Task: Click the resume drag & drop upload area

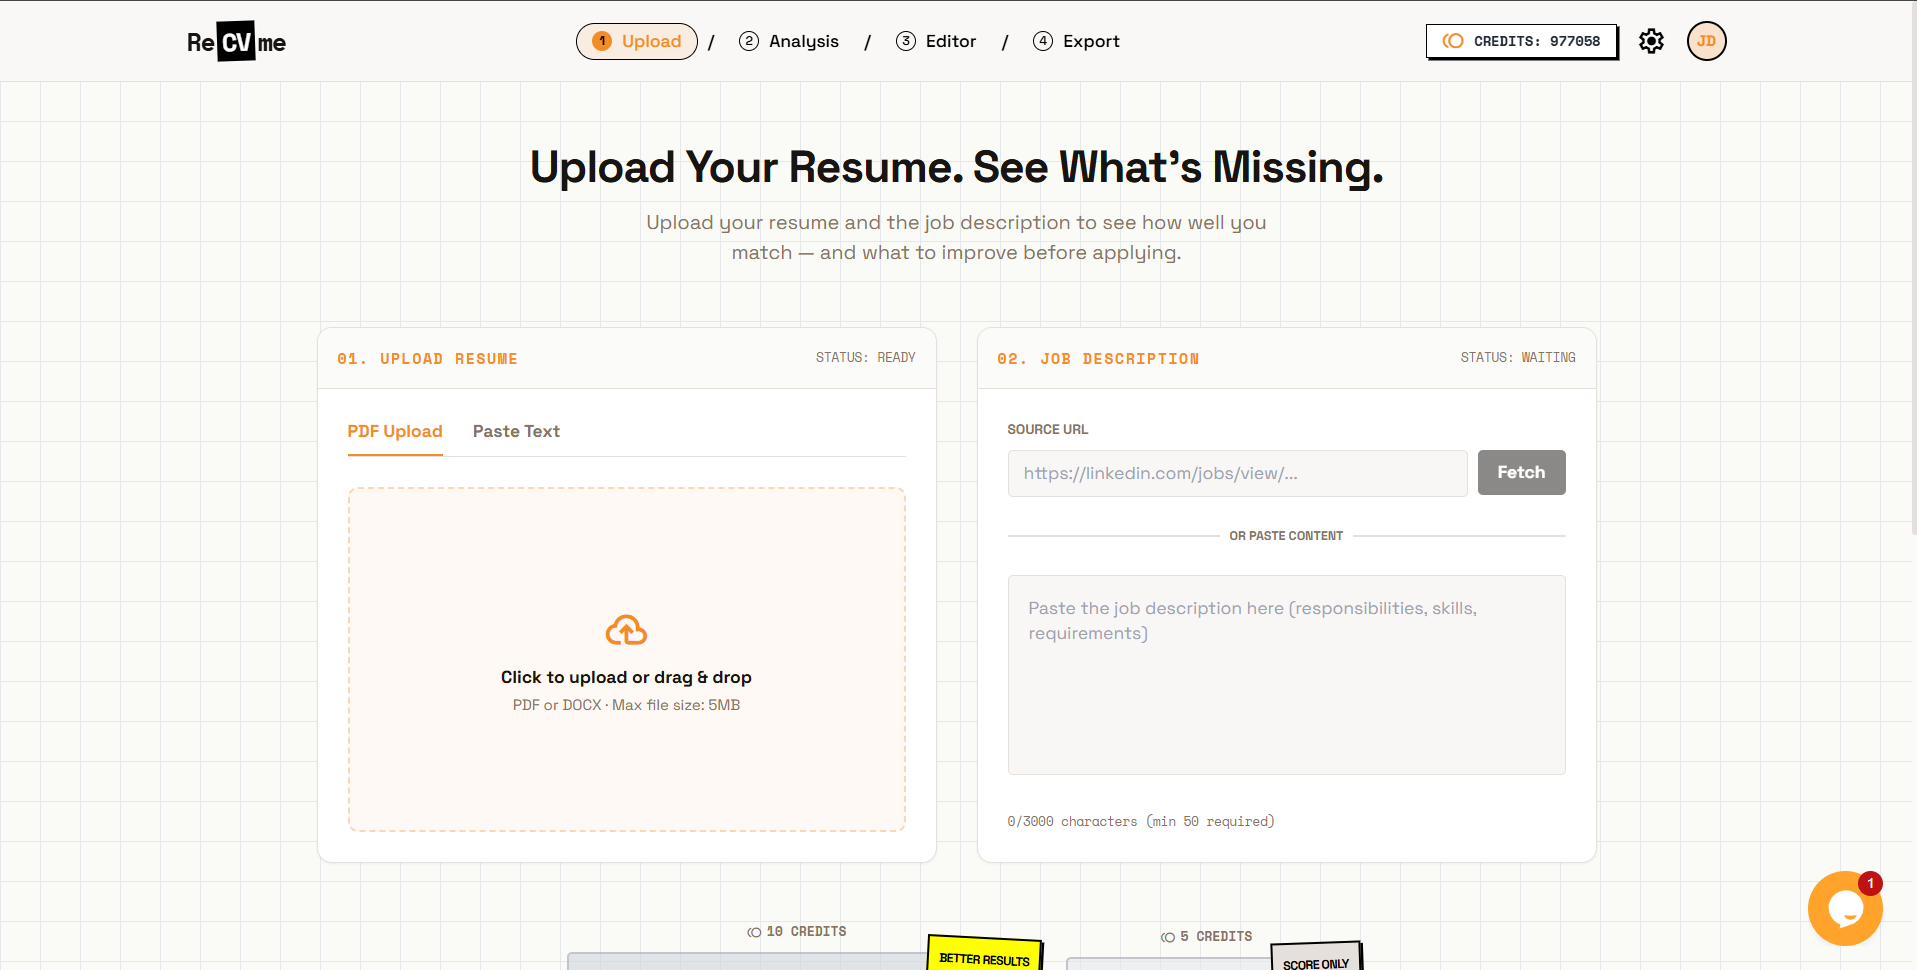Action: (x=626, y=660)
